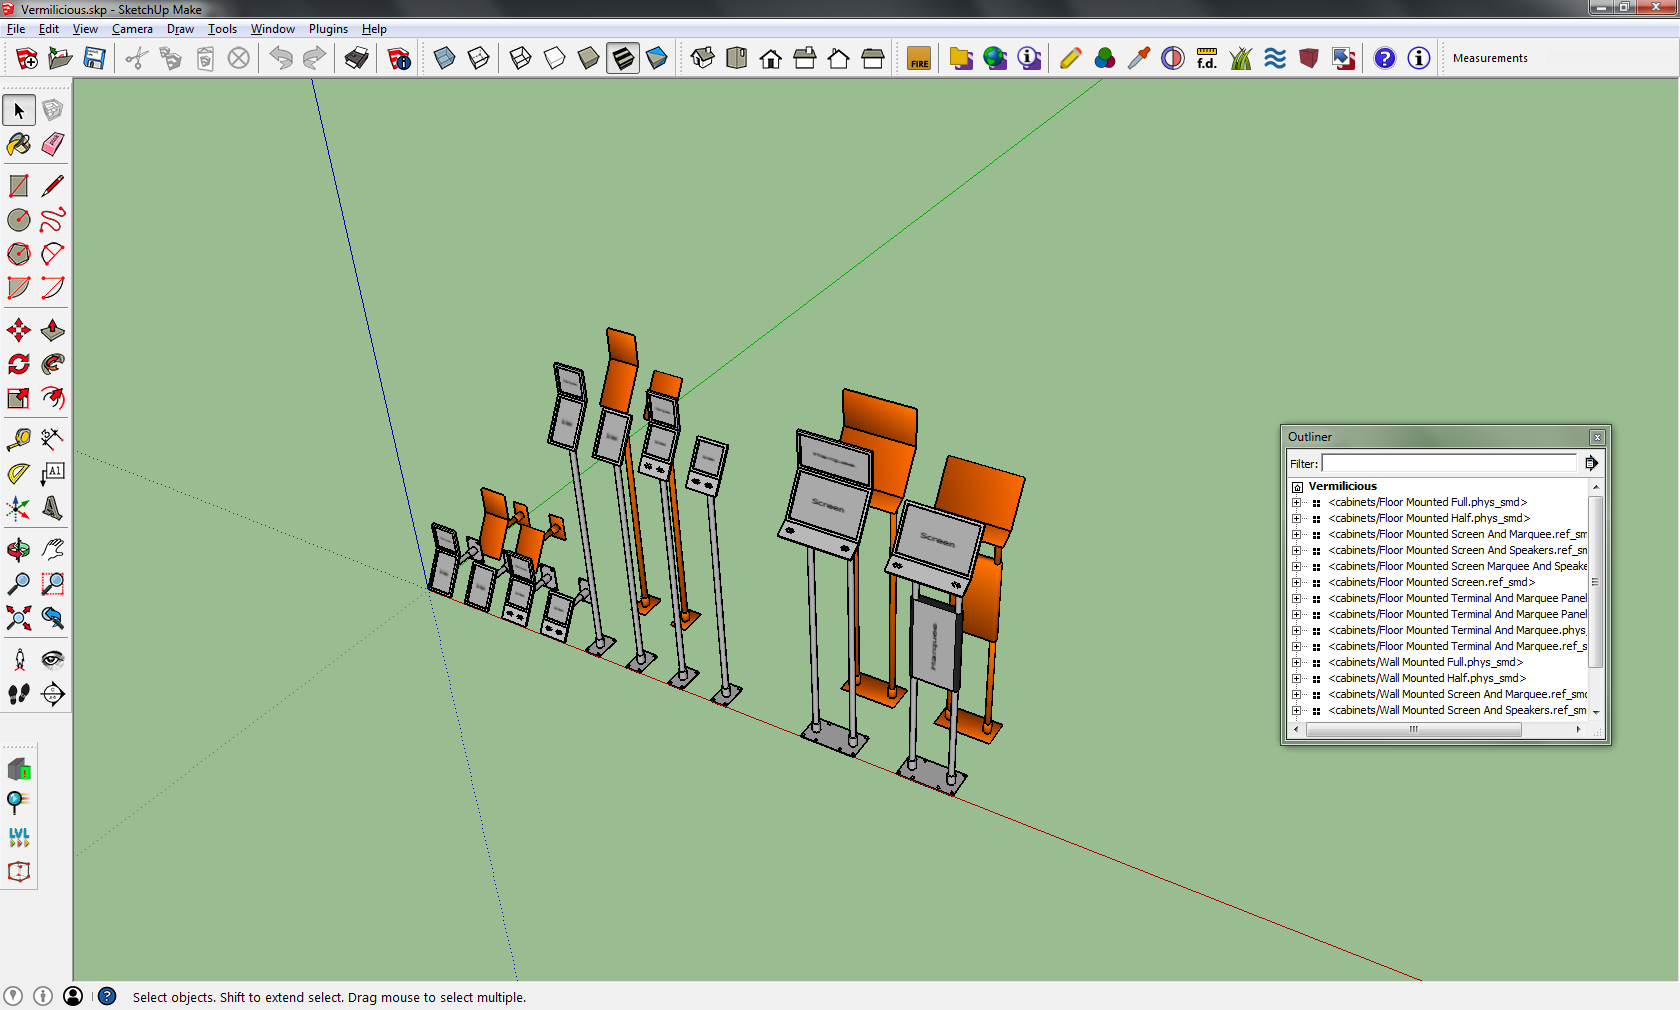This screenshot has width=1680, height=1010.
Task: Select the Paint Bucket tool
Action: [19, 145]
